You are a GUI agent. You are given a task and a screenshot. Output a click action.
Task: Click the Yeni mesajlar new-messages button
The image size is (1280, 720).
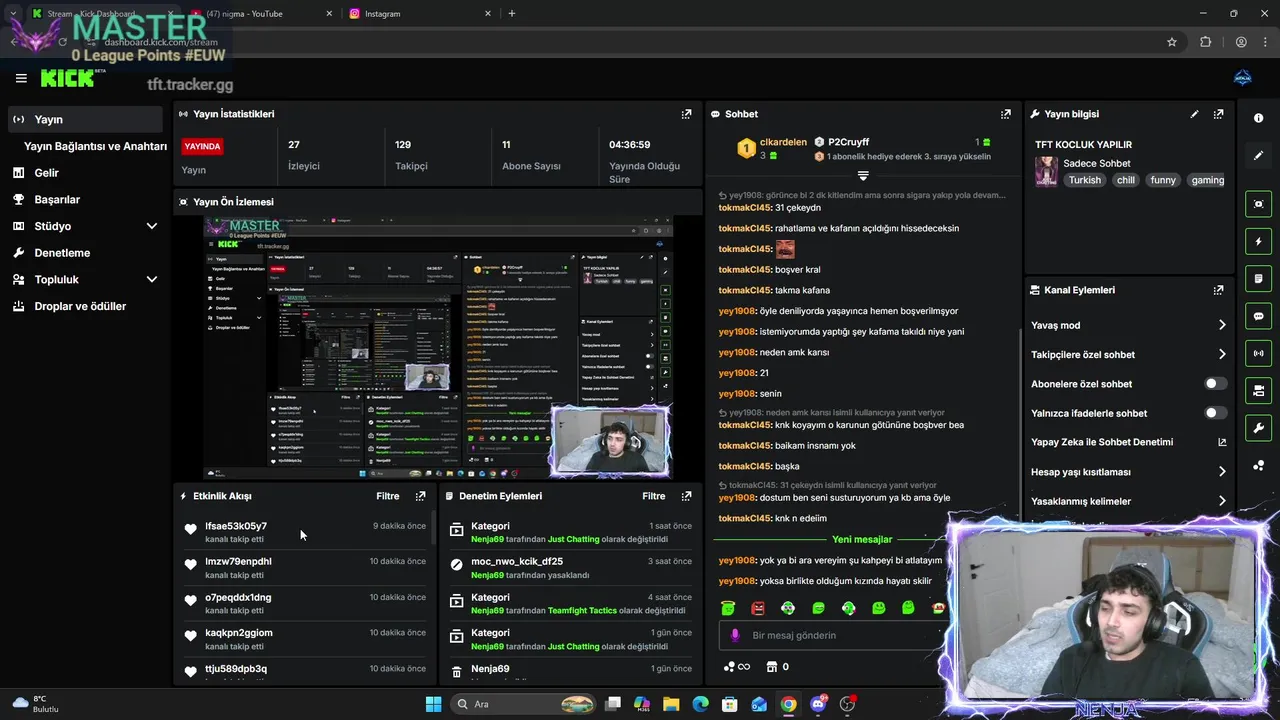click(x=862, y=539)
